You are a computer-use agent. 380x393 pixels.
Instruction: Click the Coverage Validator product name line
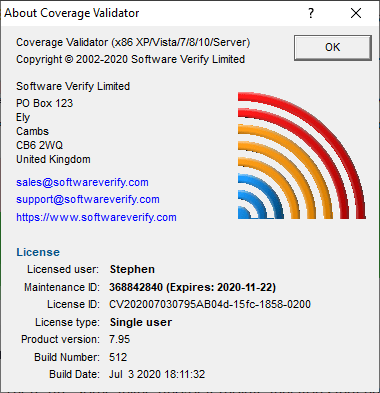133,42
